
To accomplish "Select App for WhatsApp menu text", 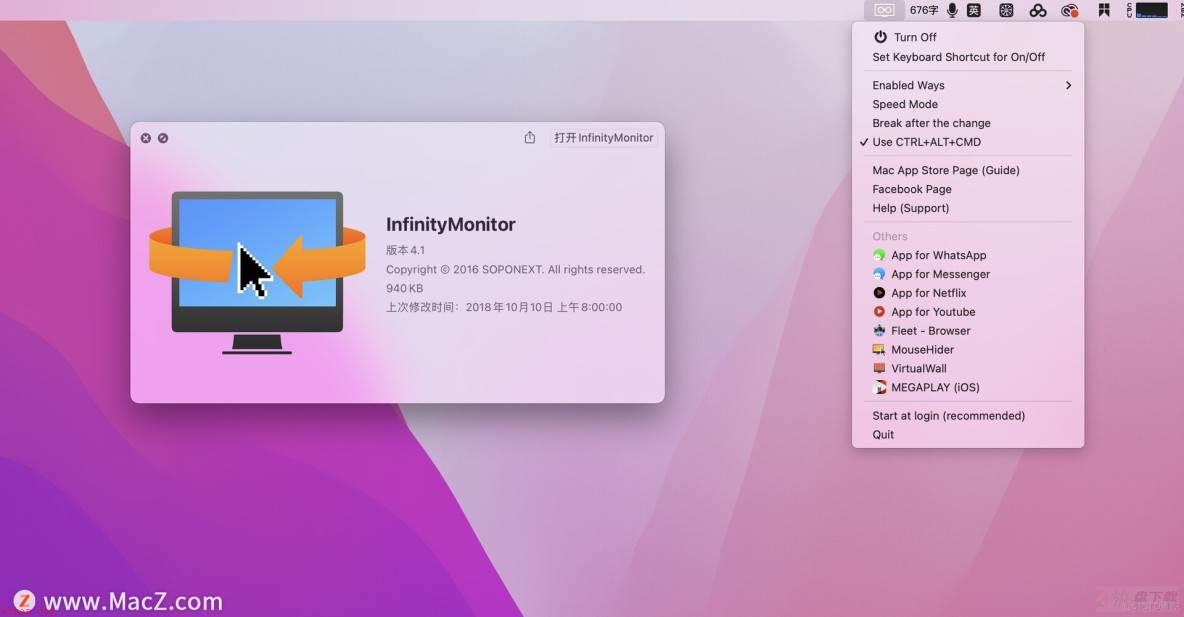I will [x=939, y=255].
